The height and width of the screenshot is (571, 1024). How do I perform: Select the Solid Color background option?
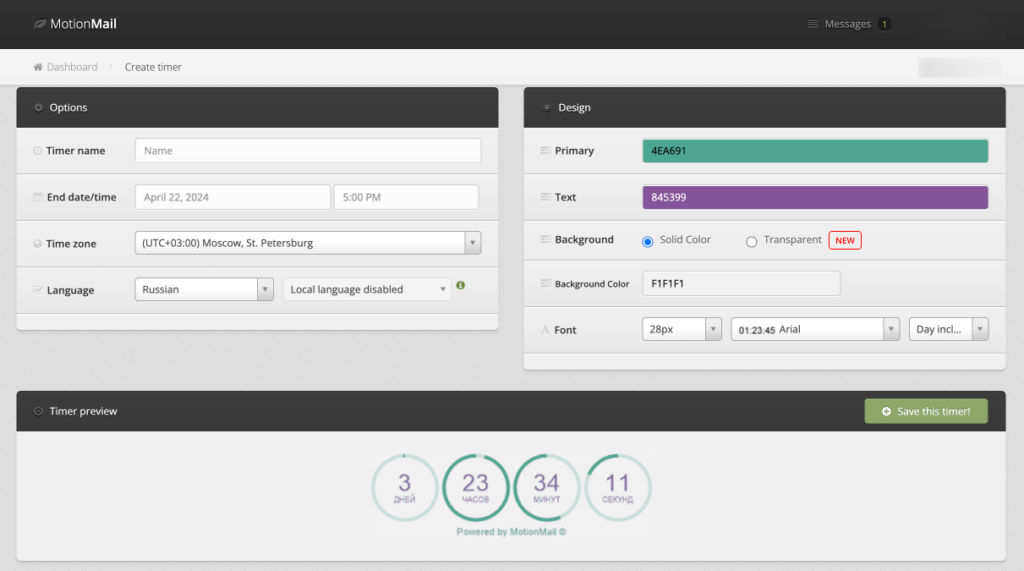[x=647, y=242]
